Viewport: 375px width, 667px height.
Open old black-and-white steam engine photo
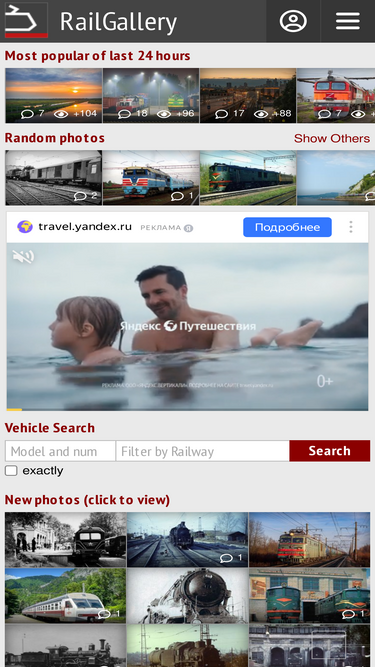coord(65,646)
